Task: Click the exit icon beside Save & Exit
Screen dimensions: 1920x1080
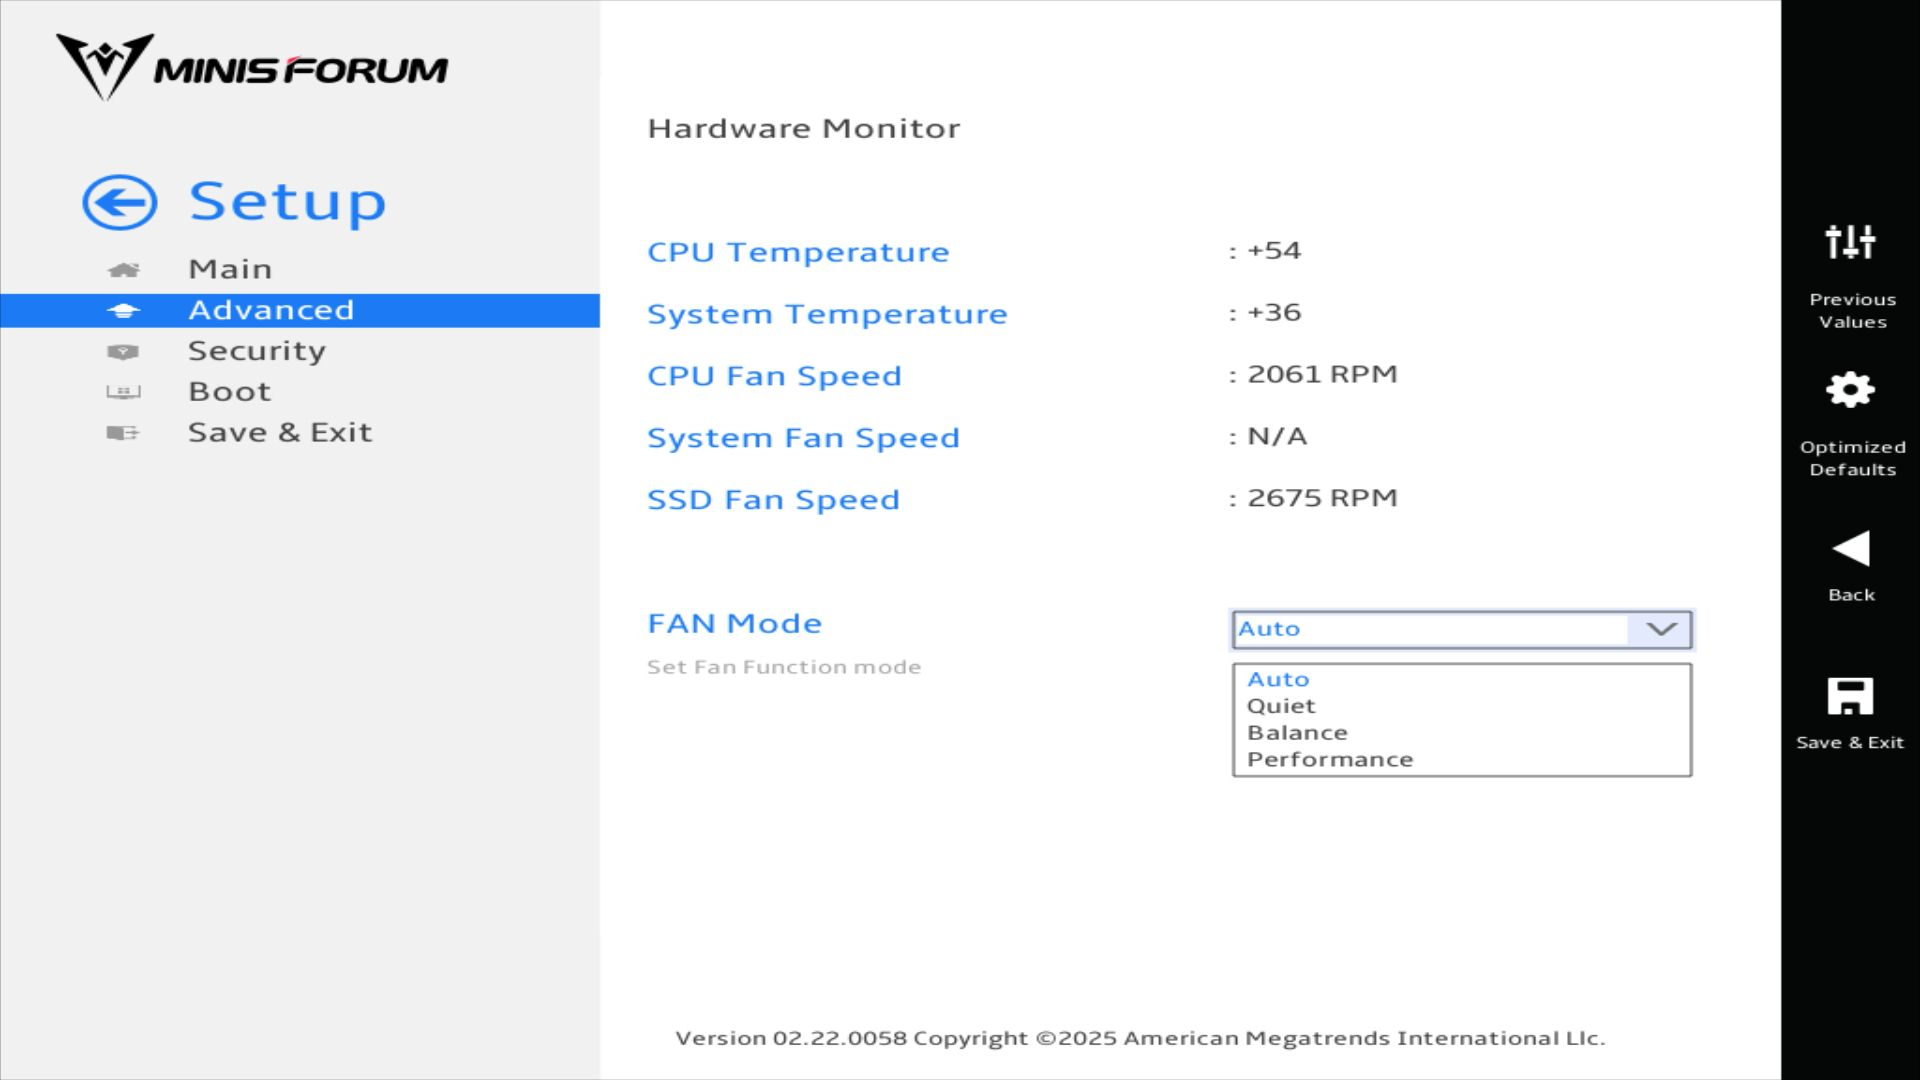Action: pyautogui.click(x=123, y=433)
